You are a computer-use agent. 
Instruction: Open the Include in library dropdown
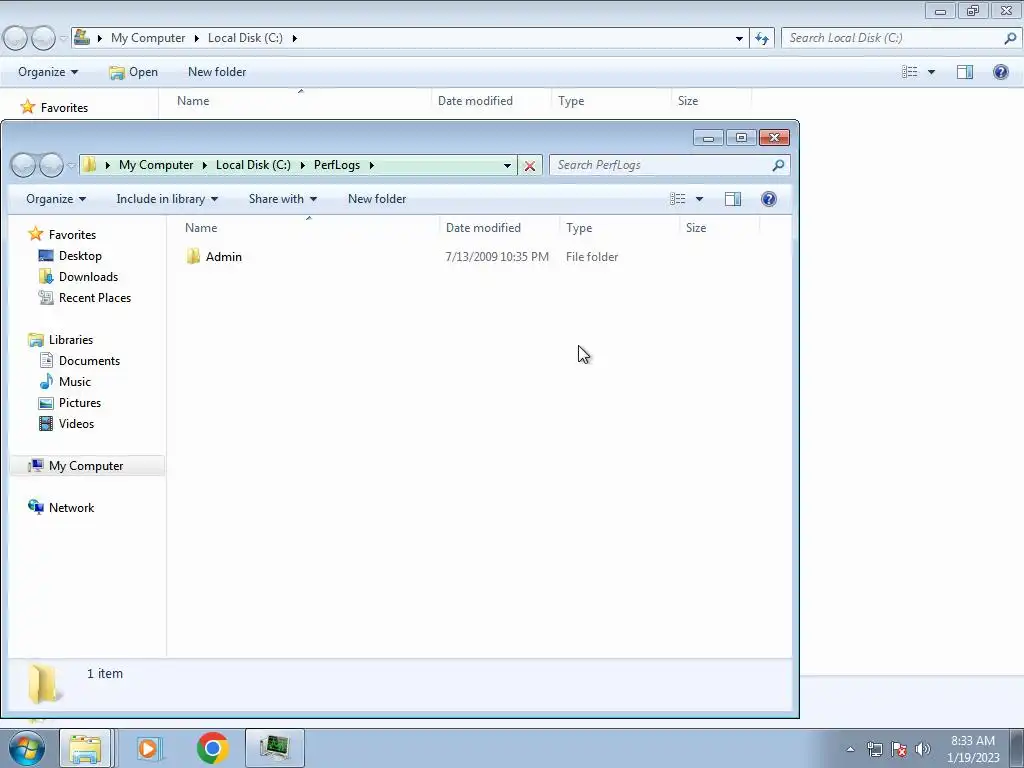point(167,199)
